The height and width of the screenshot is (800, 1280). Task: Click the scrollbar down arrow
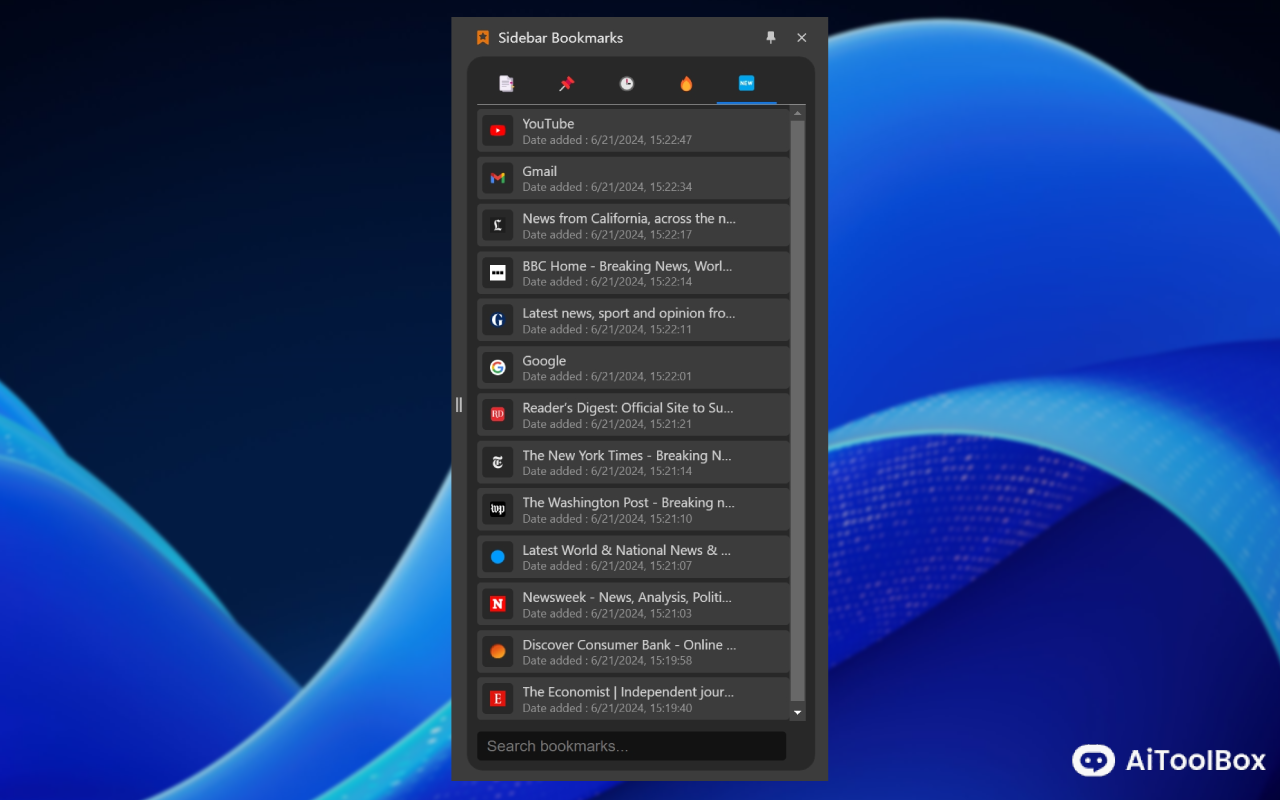pos(797,713)
